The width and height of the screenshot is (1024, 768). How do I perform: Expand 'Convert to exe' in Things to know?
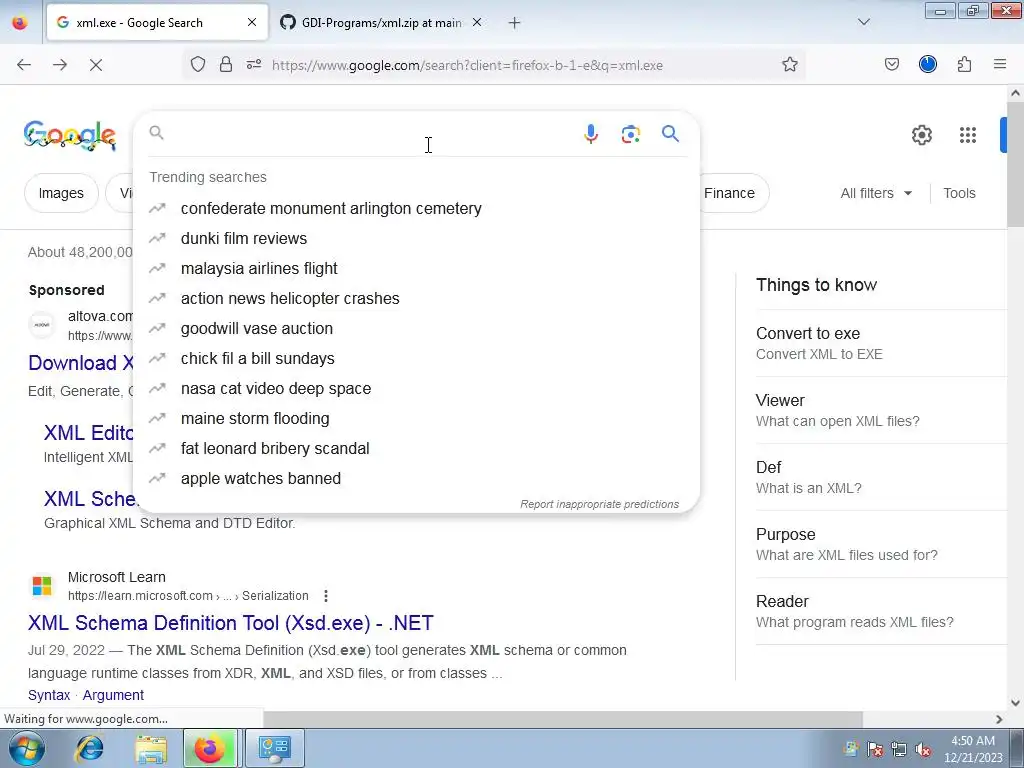click(x=881, y=343)
